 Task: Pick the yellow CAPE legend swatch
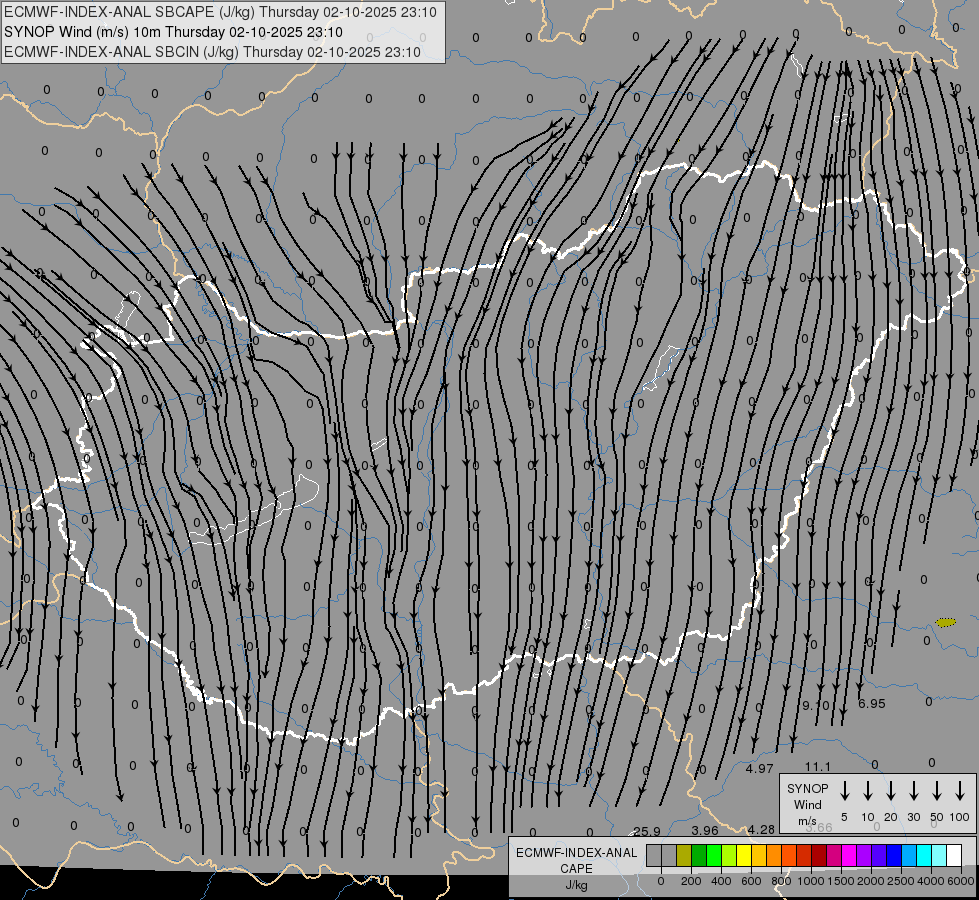point(744,855)
